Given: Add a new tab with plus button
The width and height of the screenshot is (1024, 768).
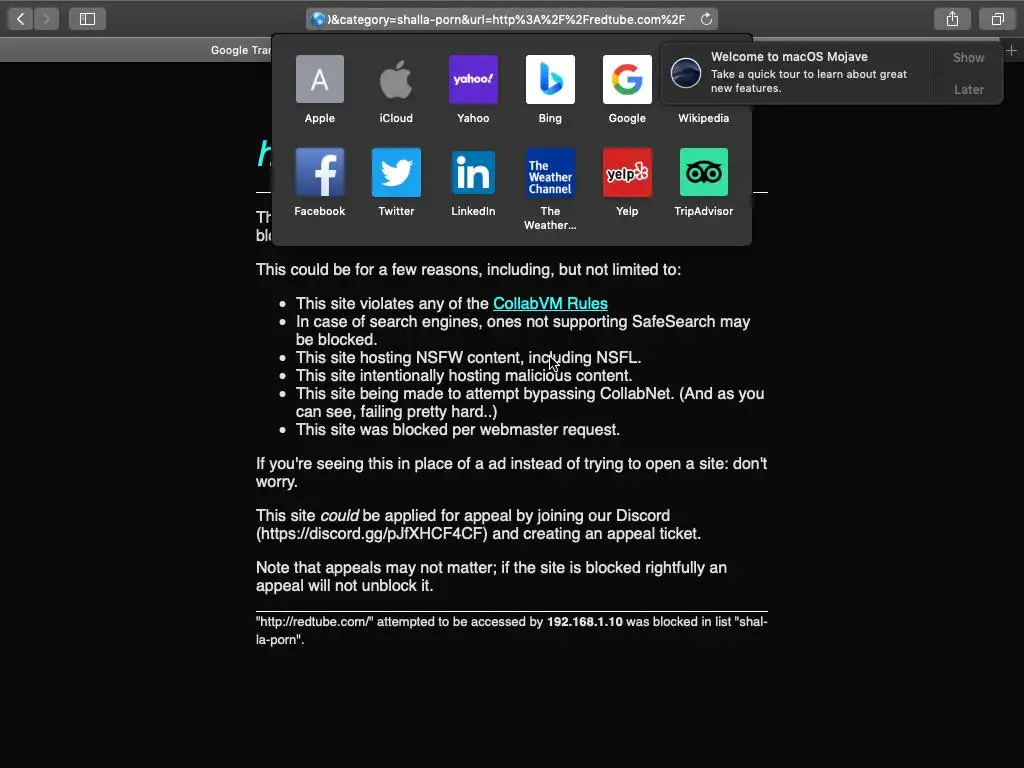Looking at the screenshot, I should (x=1011, y=50).
